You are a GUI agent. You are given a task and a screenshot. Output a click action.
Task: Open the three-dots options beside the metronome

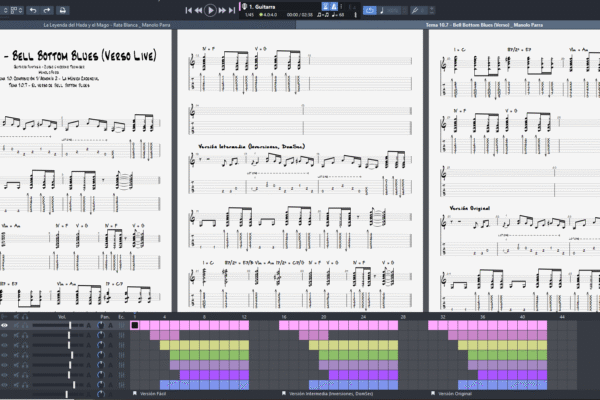(342, 6)
